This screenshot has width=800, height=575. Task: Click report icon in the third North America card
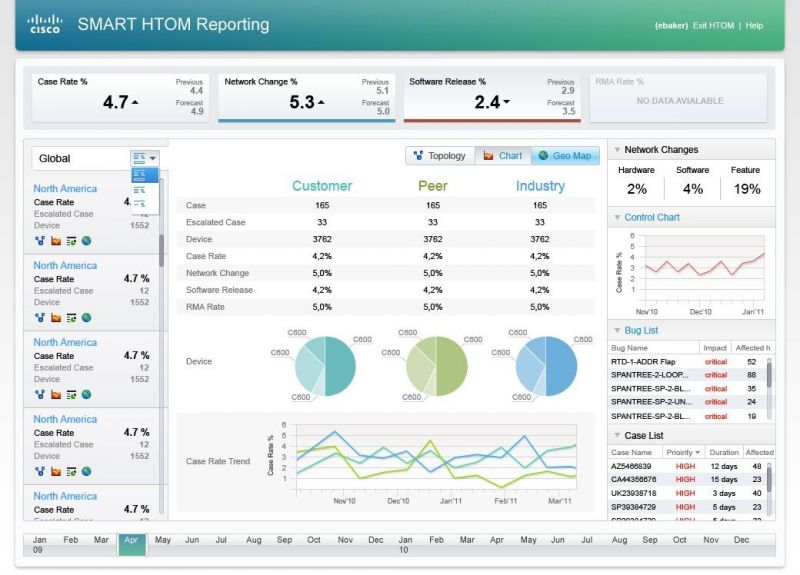point(71,394)
